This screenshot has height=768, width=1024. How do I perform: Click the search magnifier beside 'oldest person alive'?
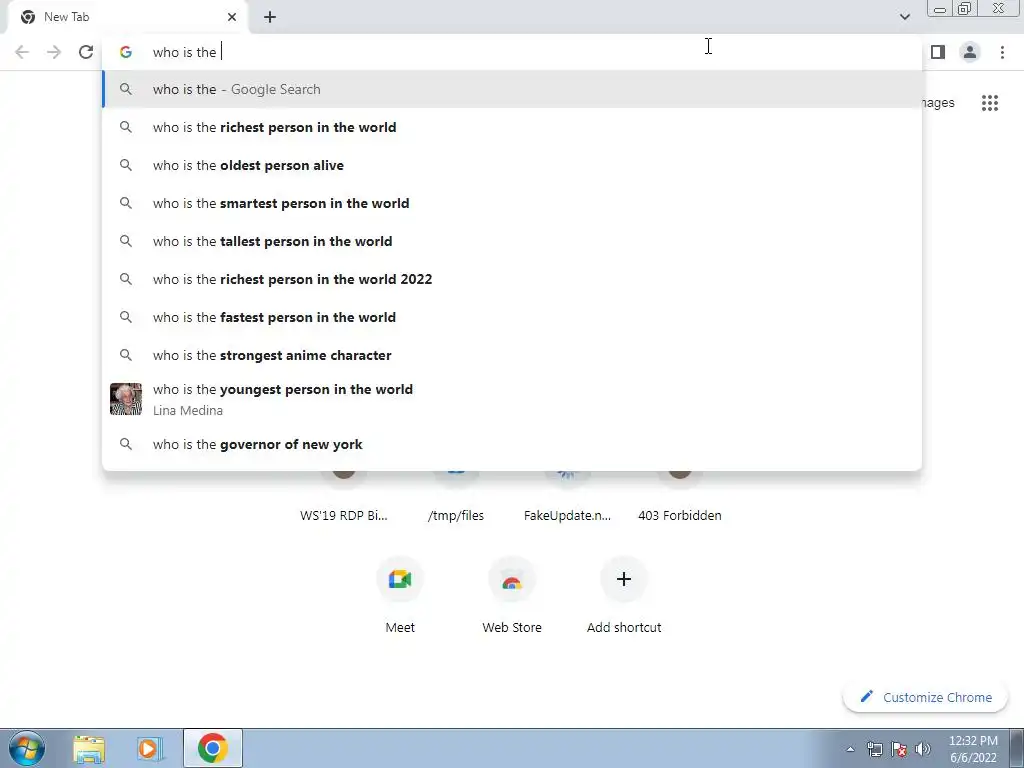click(x=125, y=165)
